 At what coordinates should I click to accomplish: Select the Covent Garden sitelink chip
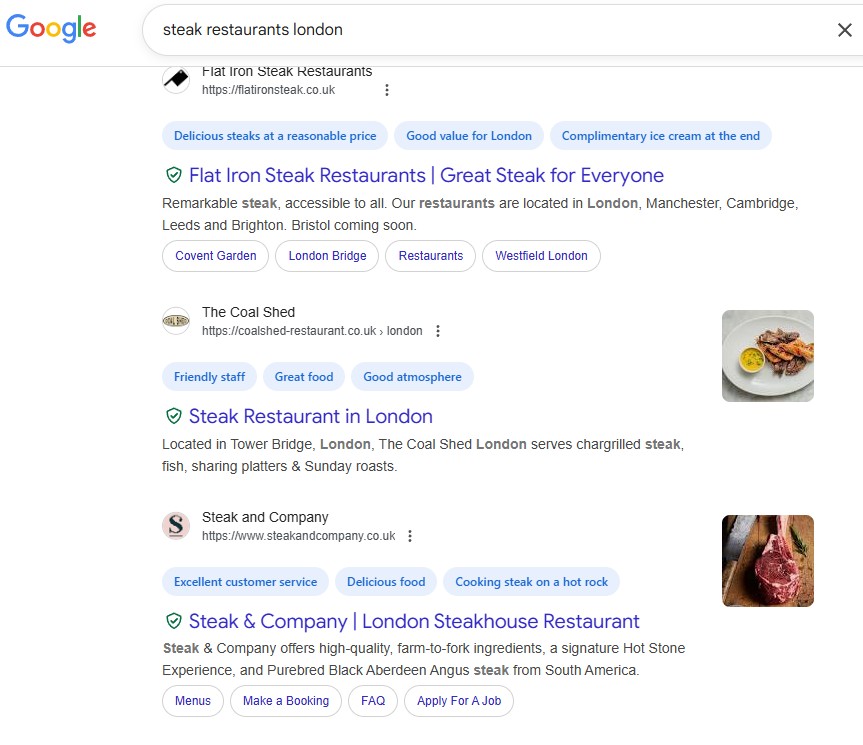pyautogui.click(x=216, y=256)
